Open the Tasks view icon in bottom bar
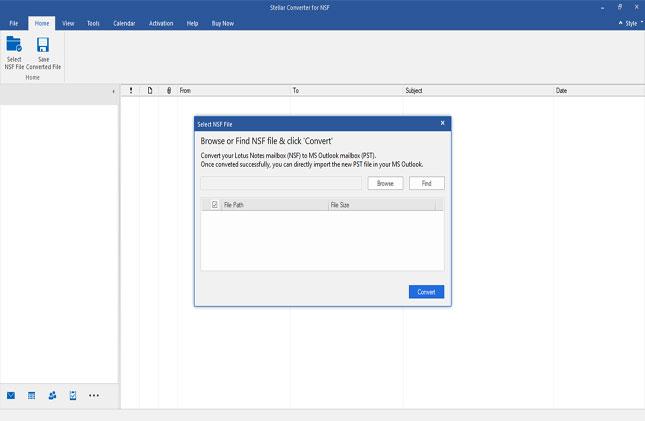 [x=73, y=396]
